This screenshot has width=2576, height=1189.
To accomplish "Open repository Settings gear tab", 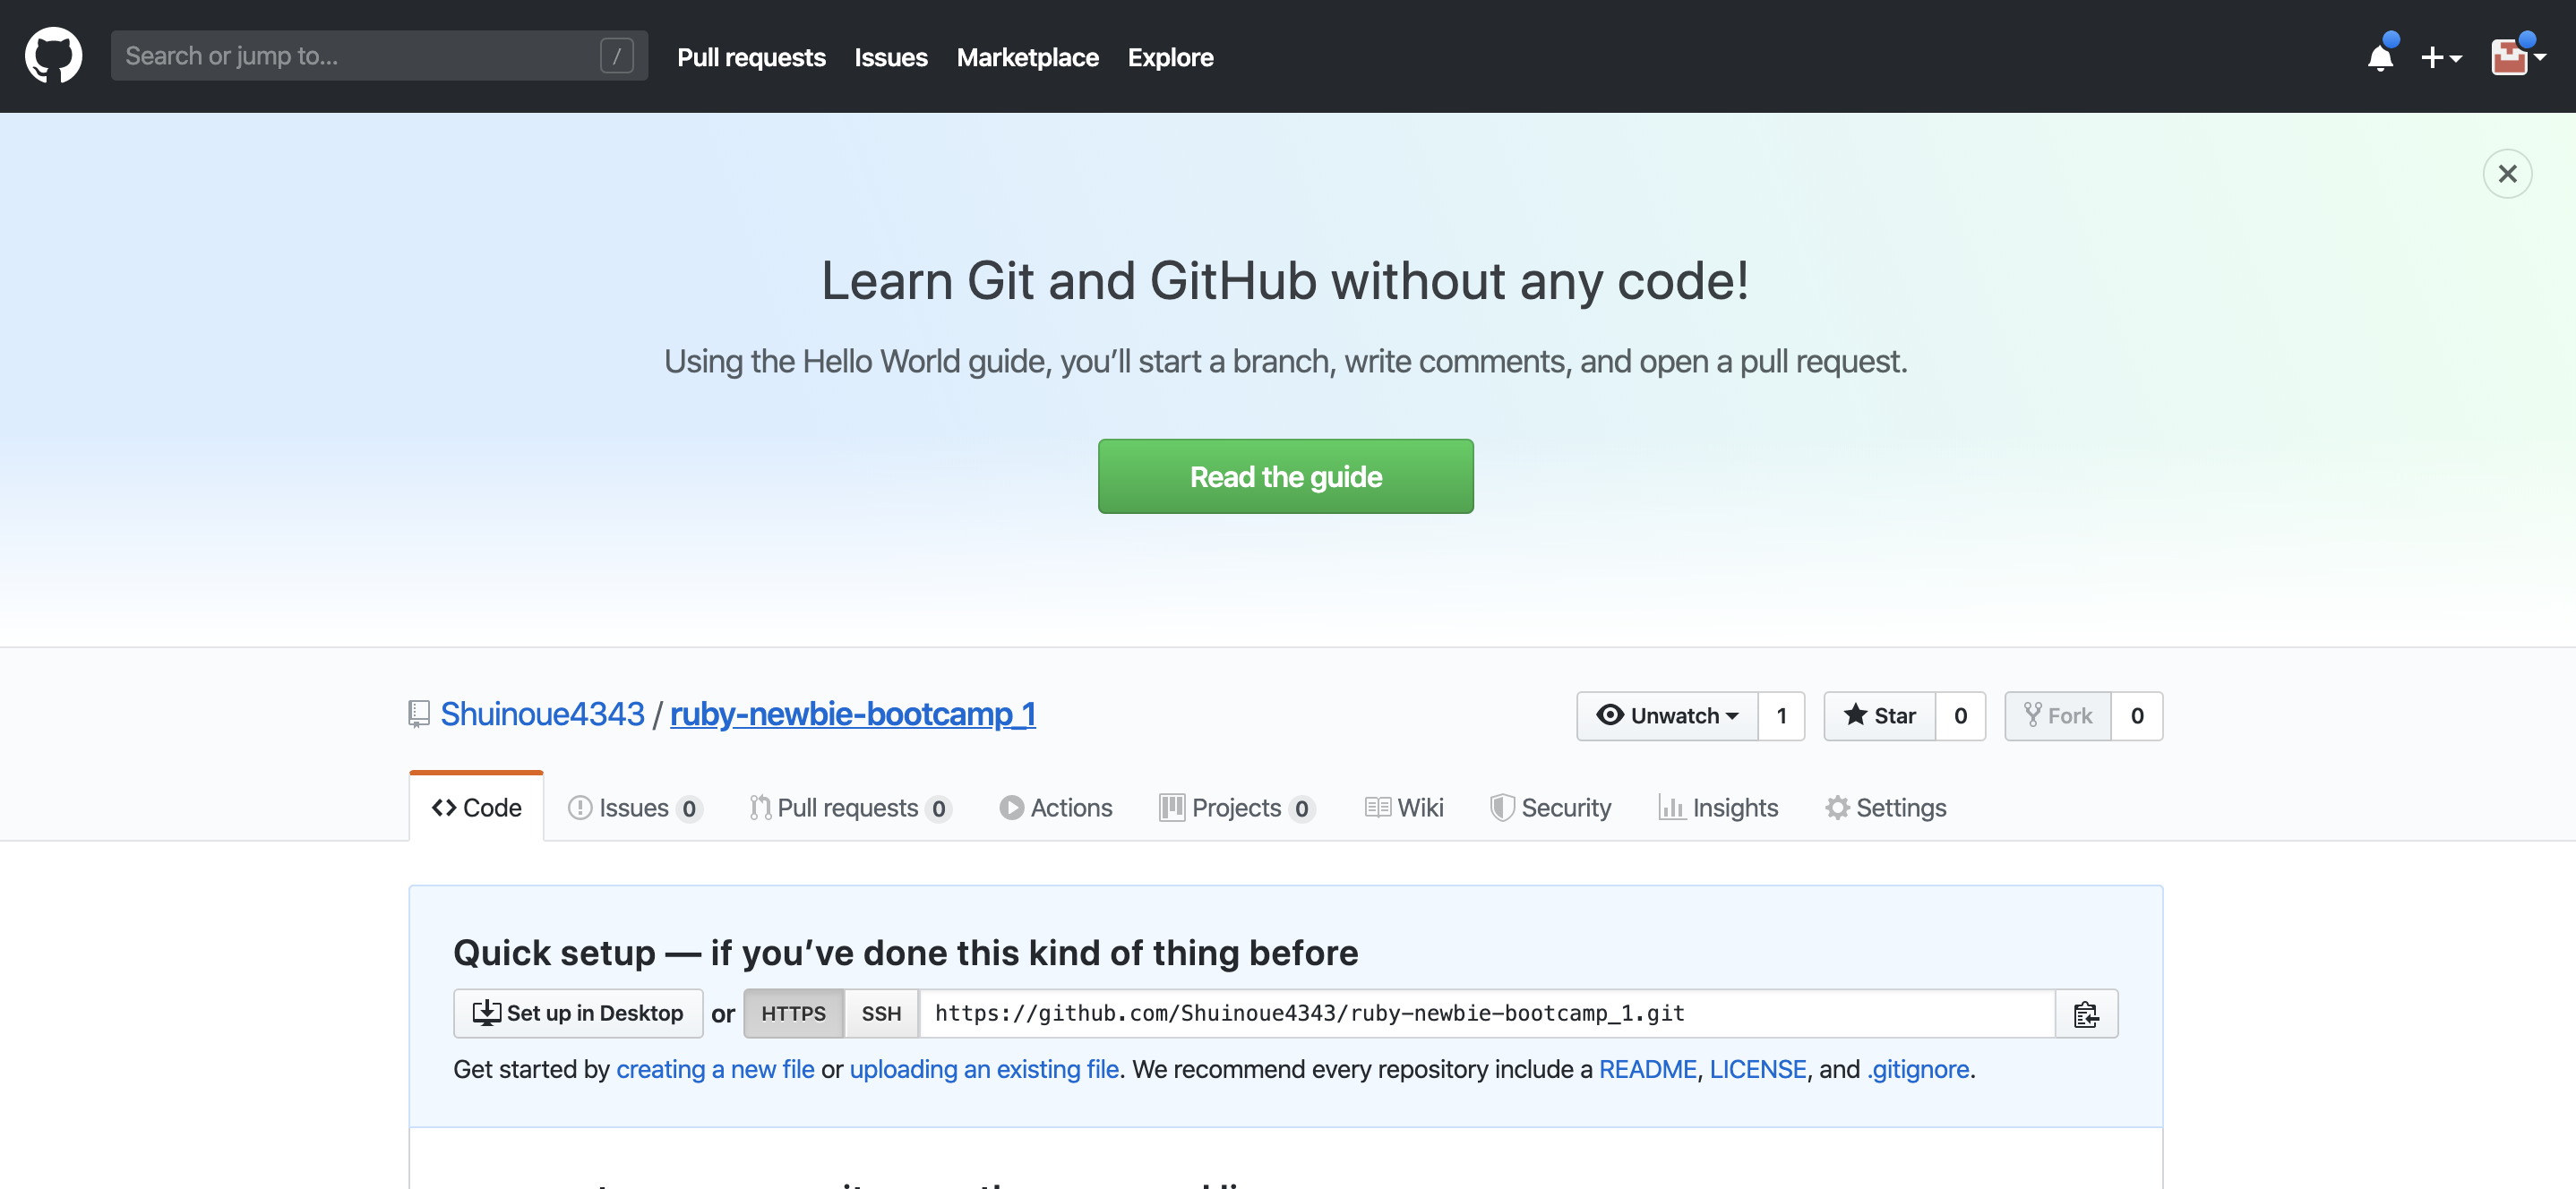I will click(1885, 808).
